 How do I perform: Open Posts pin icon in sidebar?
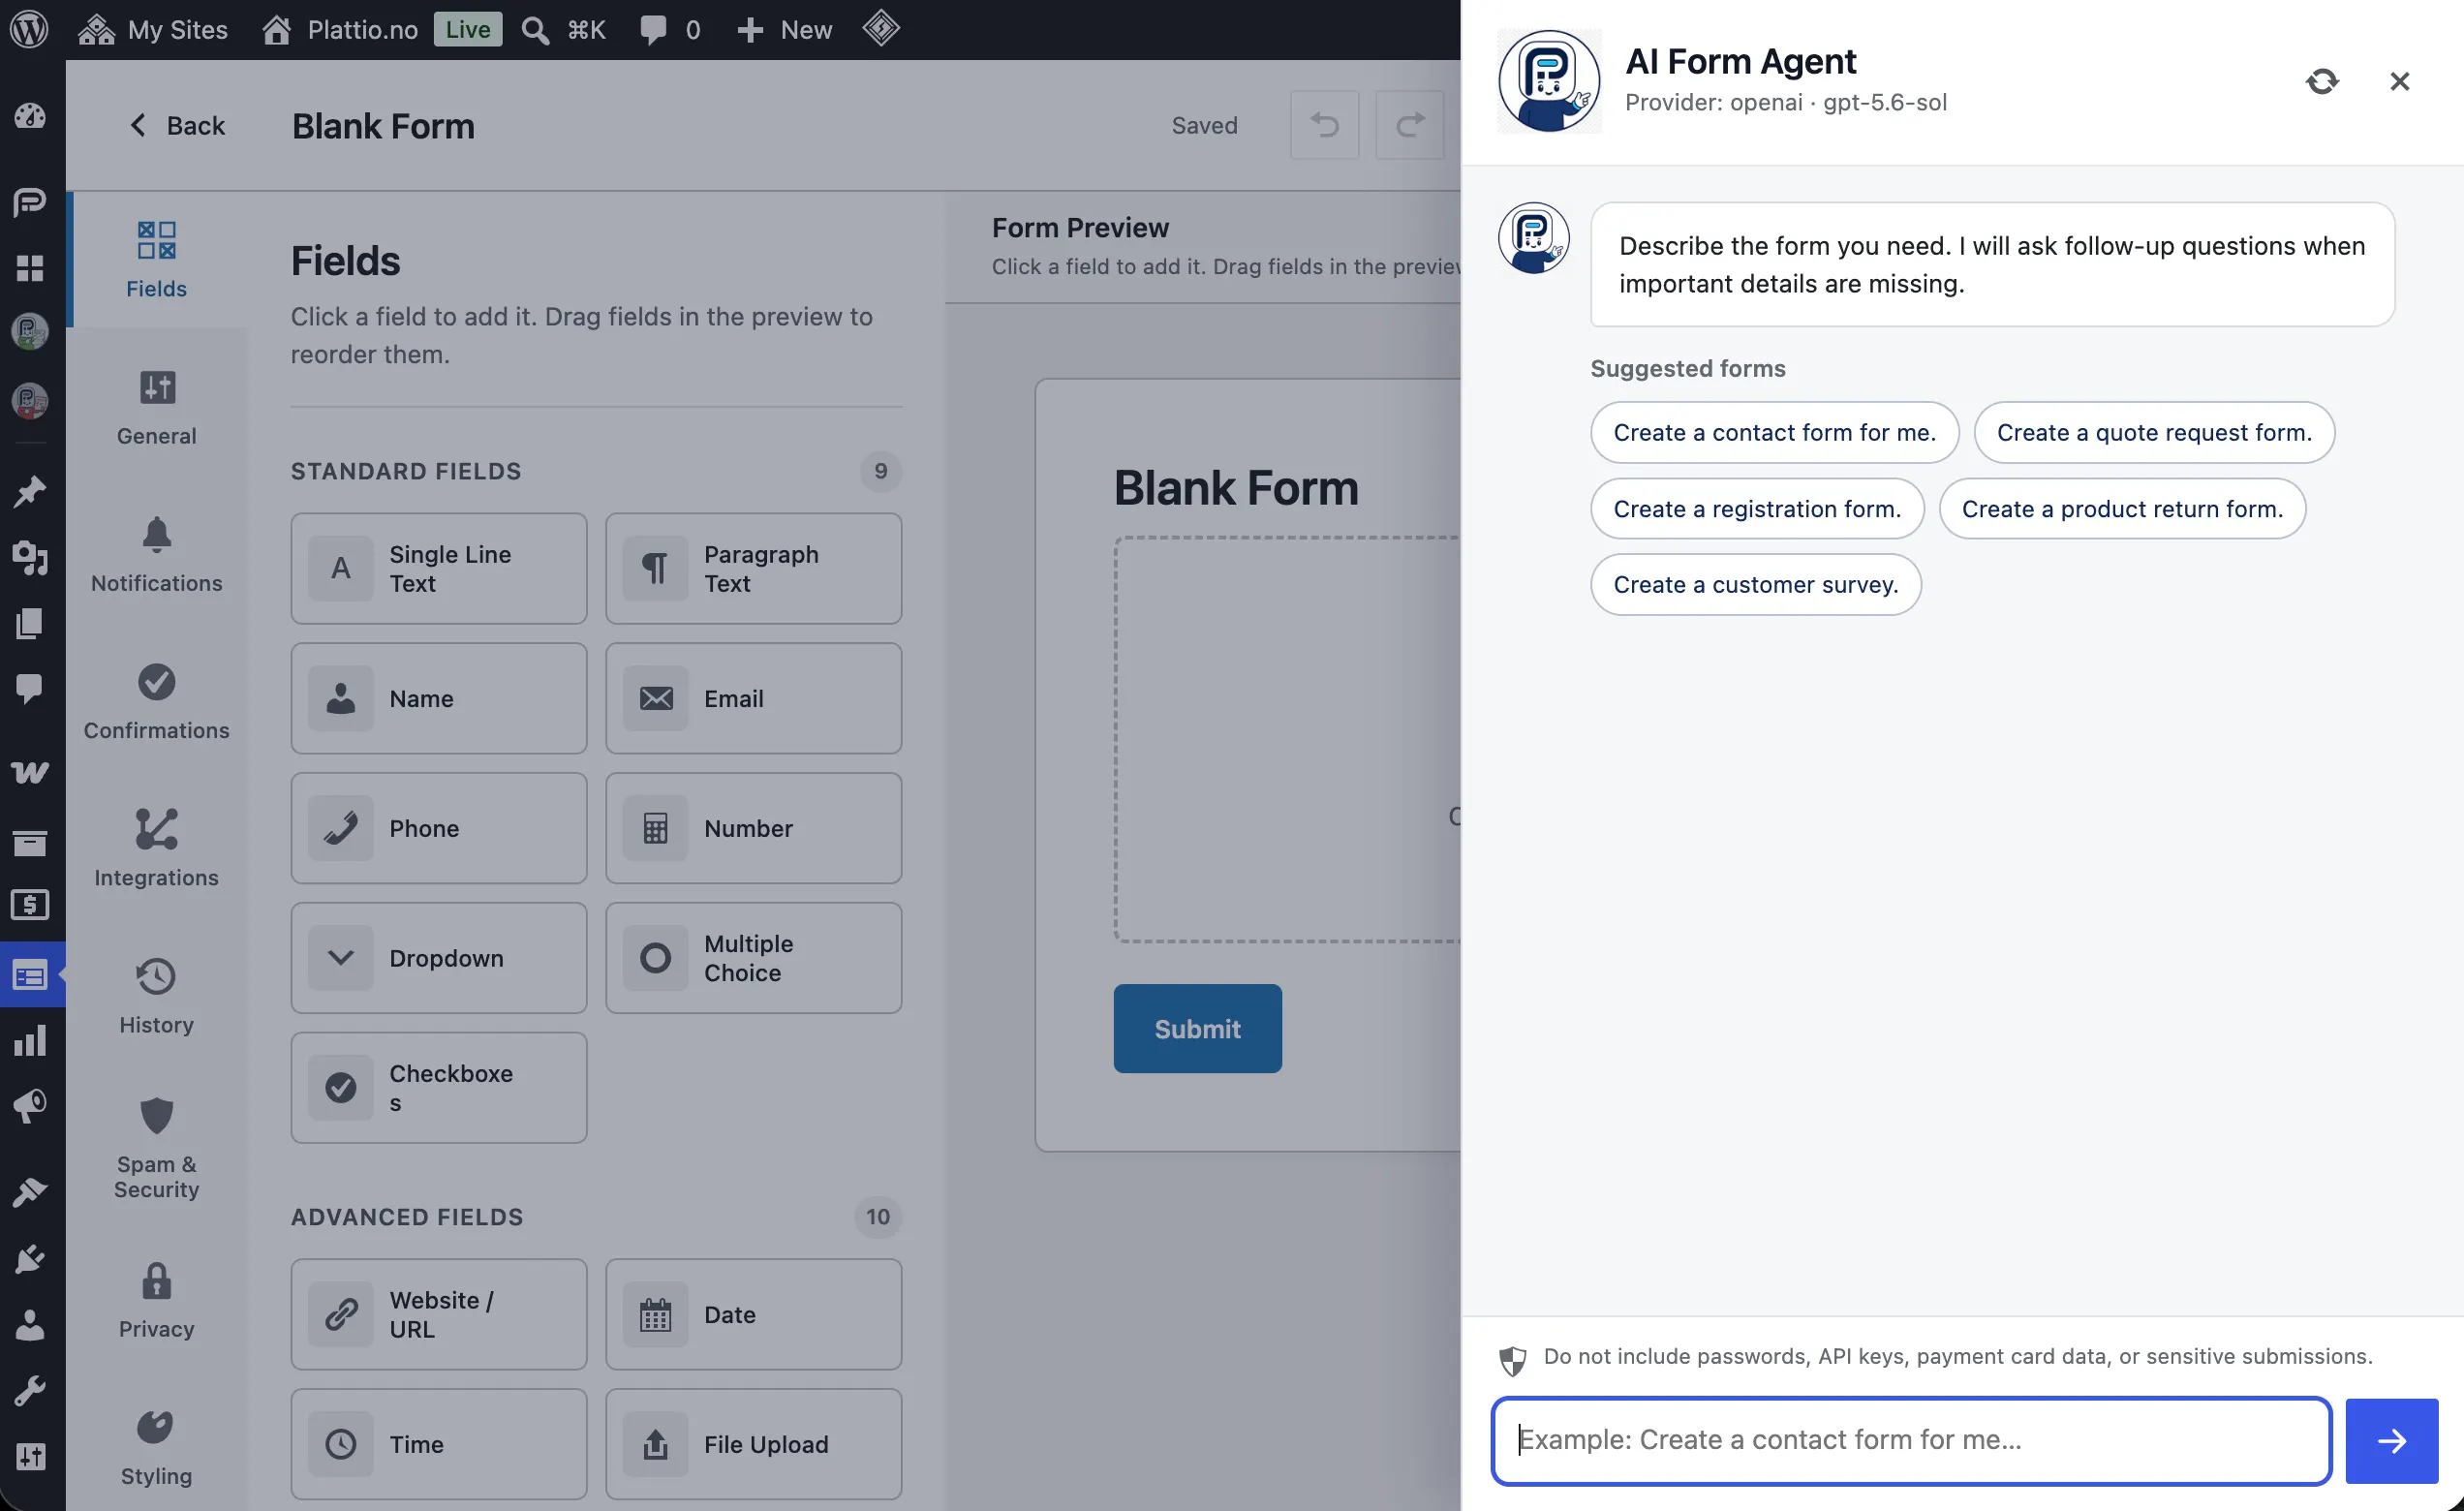pyautogui.click(x=30, y=492)
